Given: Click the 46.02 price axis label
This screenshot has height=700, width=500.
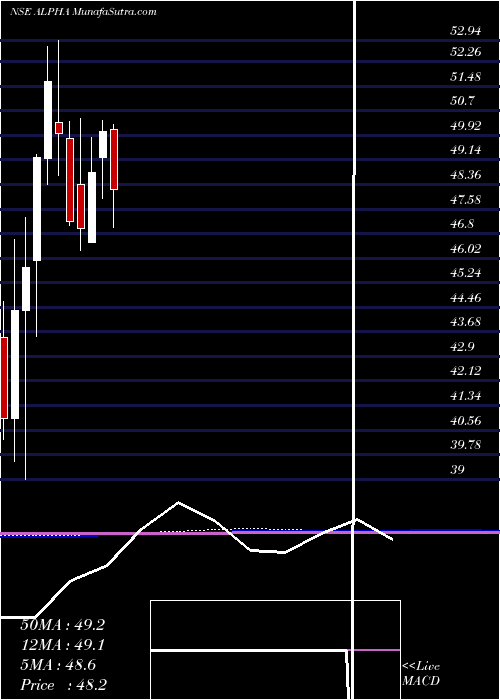Looking at the screenshot, I should point(466,248).
